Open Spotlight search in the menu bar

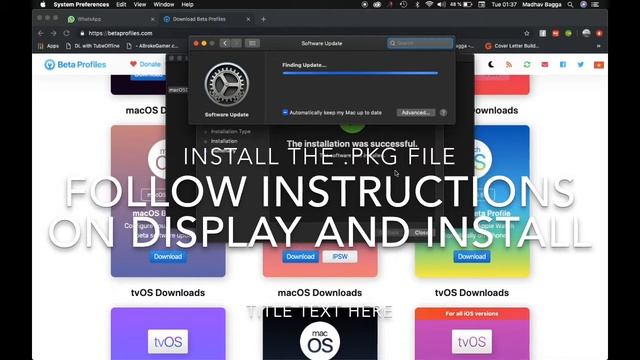(570, 4)
